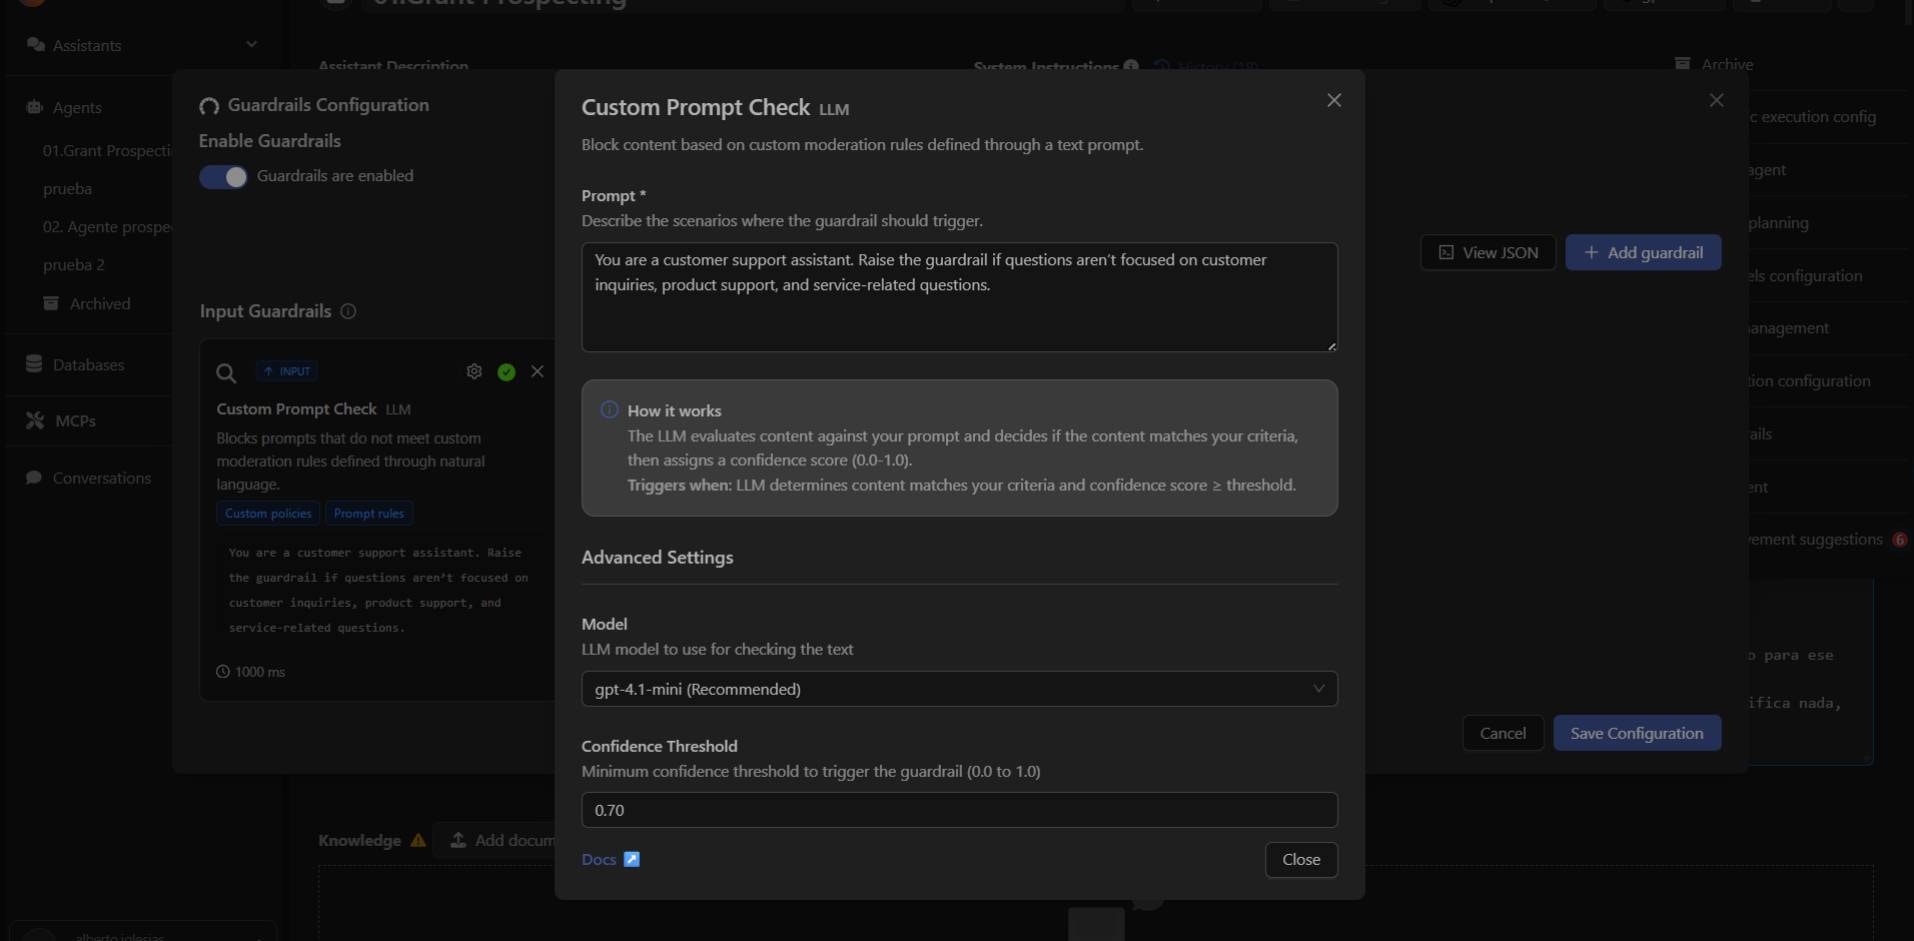Select the INPUT filter badge

pyautogui.click(x=287, y=370)
